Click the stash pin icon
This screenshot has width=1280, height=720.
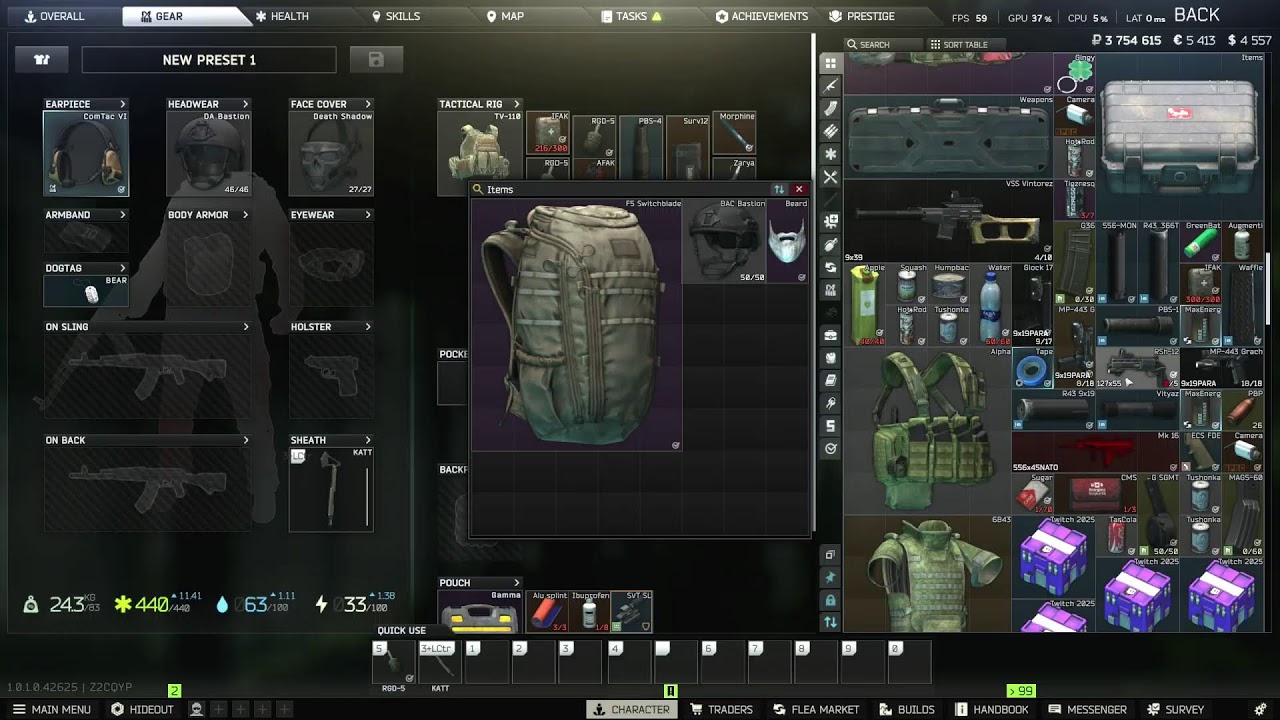[830, 578]
